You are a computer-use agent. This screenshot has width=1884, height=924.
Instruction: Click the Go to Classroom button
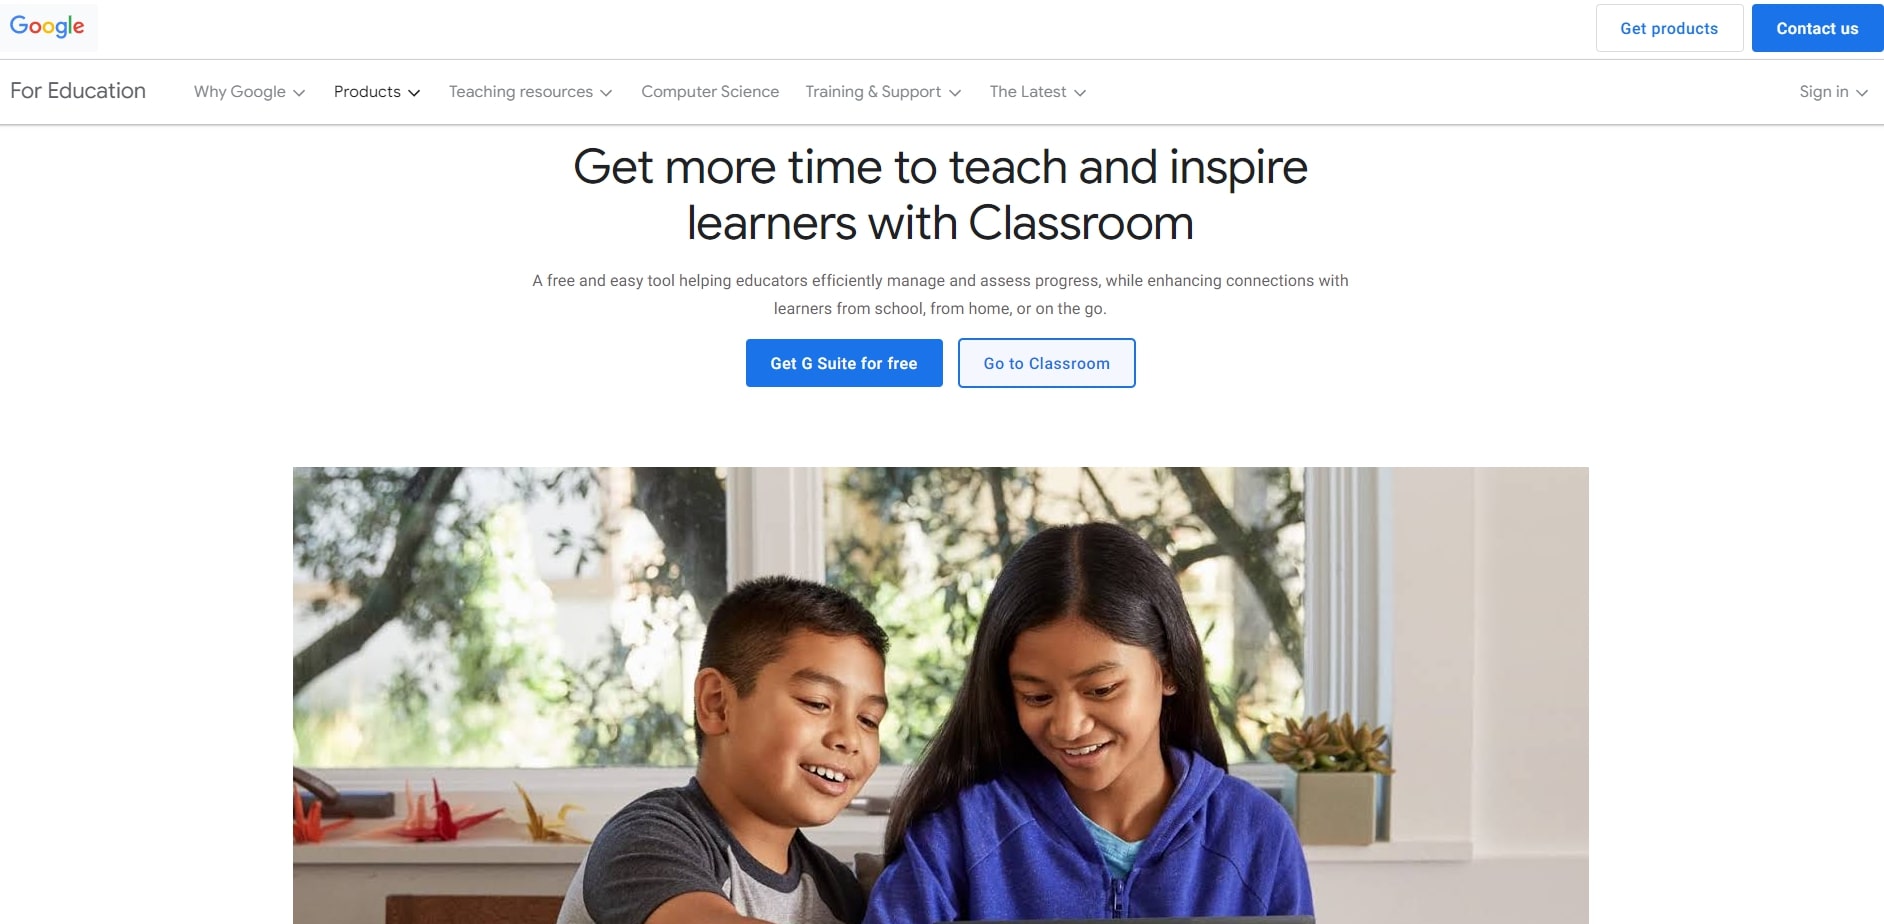point(1046,363)
